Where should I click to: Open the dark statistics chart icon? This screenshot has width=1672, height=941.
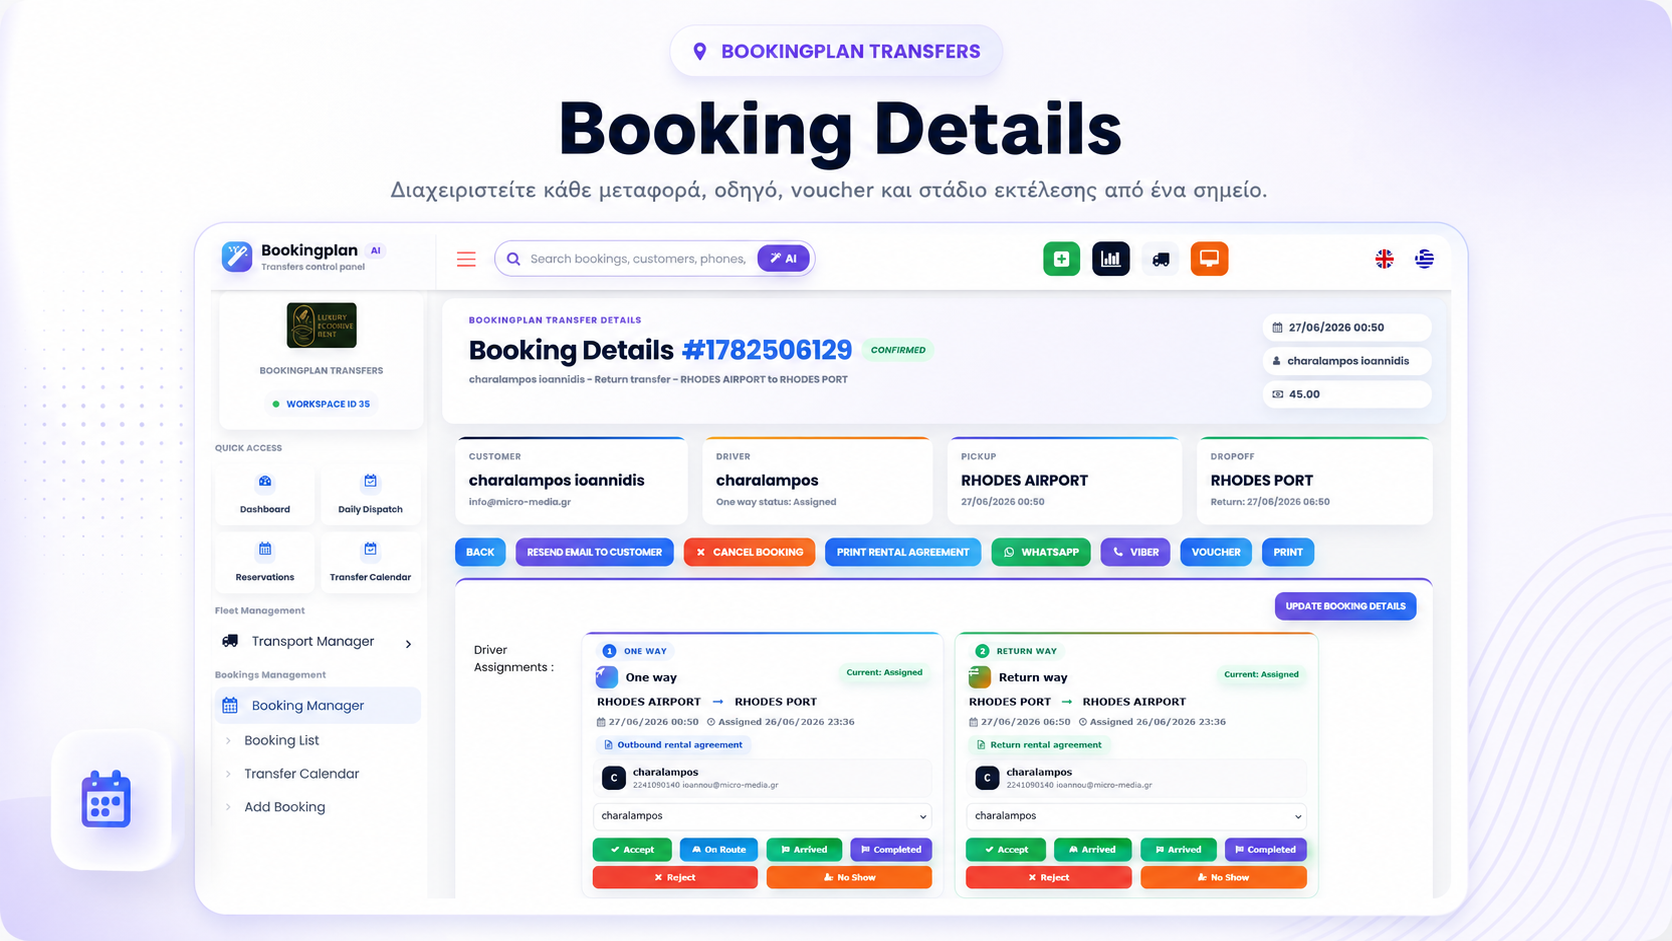(x=1111, y=259)
